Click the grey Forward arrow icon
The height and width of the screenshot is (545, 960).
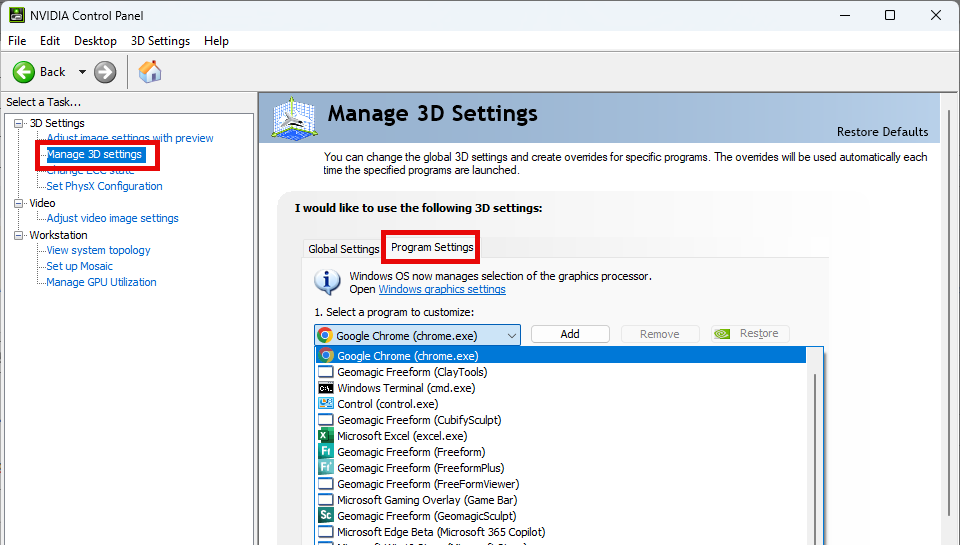(x=105, y=72)
